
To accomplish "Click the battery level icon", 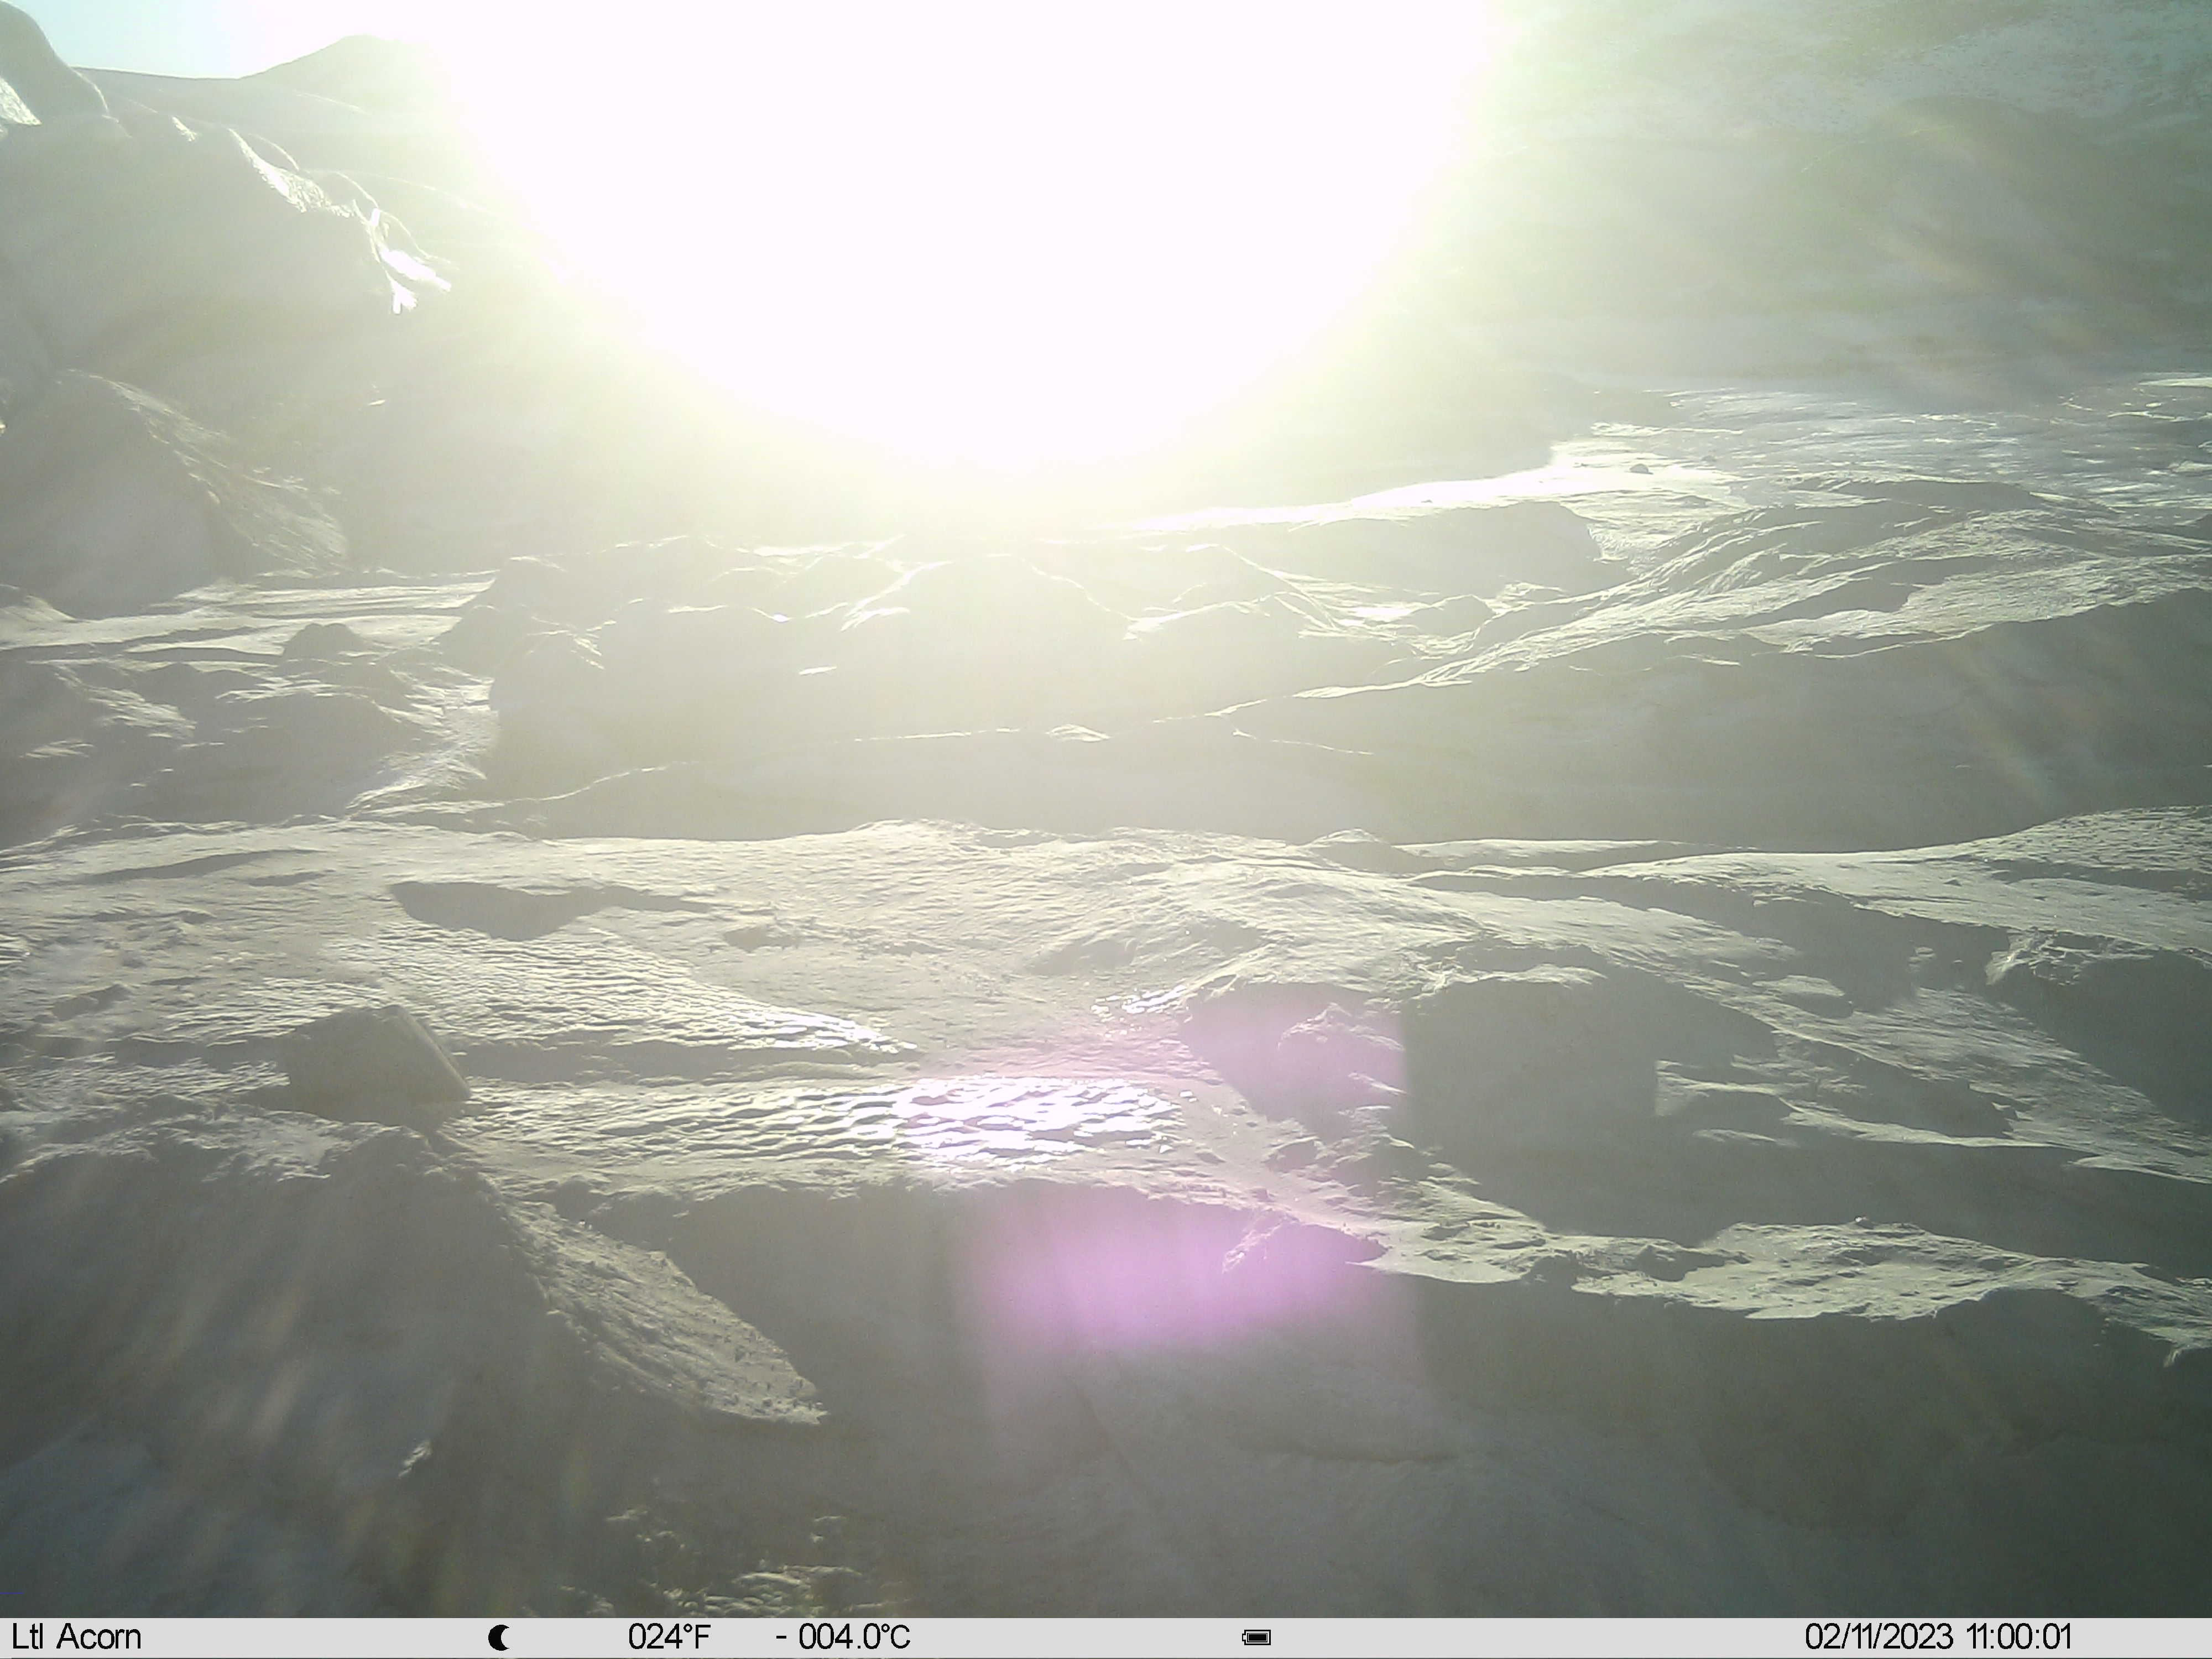I will [1257, 1638].
